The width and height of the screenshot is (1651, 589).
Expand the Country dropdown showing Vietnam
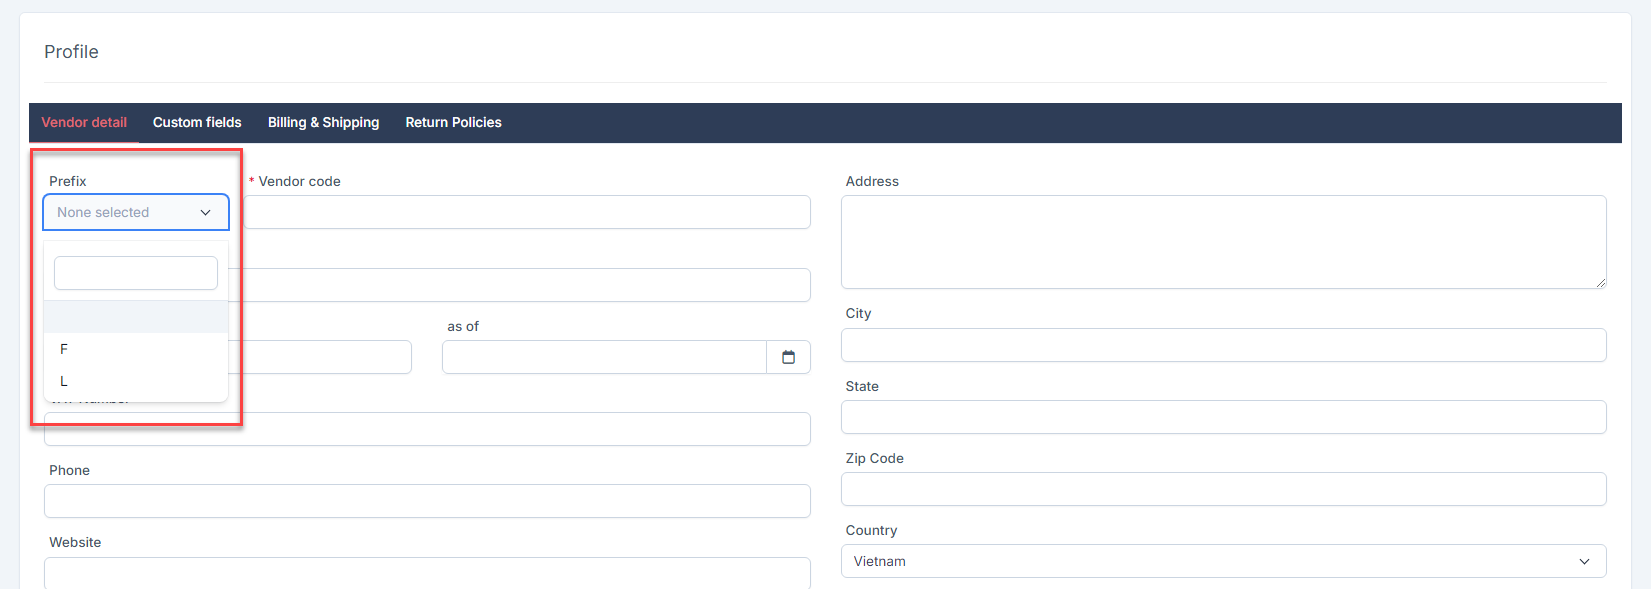click(1223, 561)
